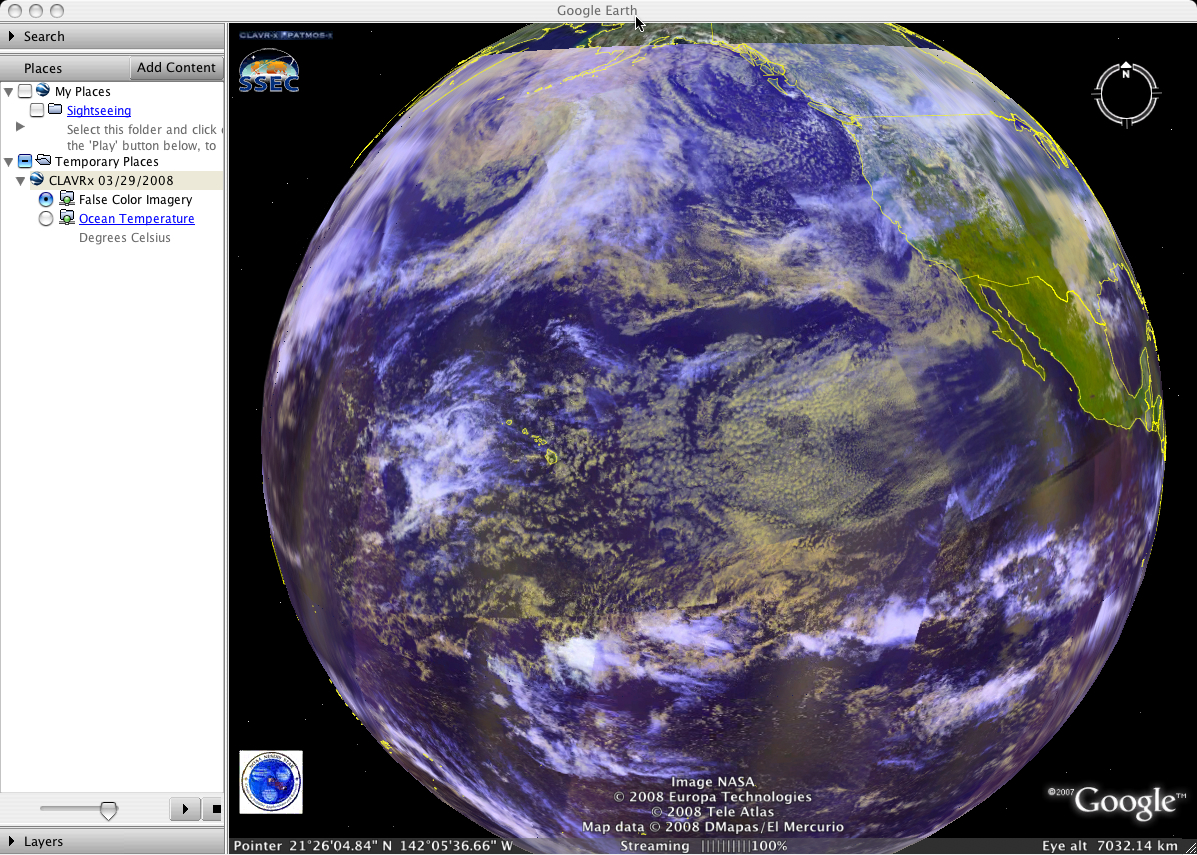
Task: Click the False Color Imagery overlay icon
Action: pyautogui.click(x=66, y=199)
